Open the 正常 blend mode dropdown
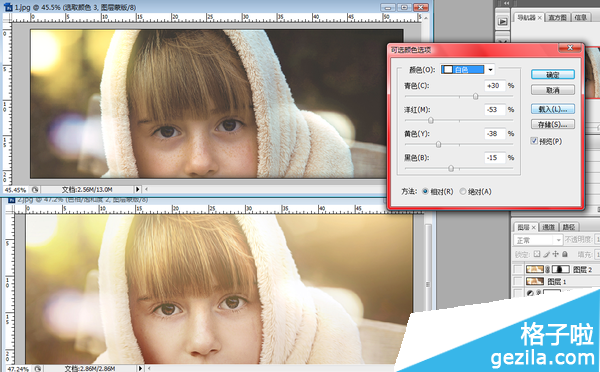 [538, 240]
